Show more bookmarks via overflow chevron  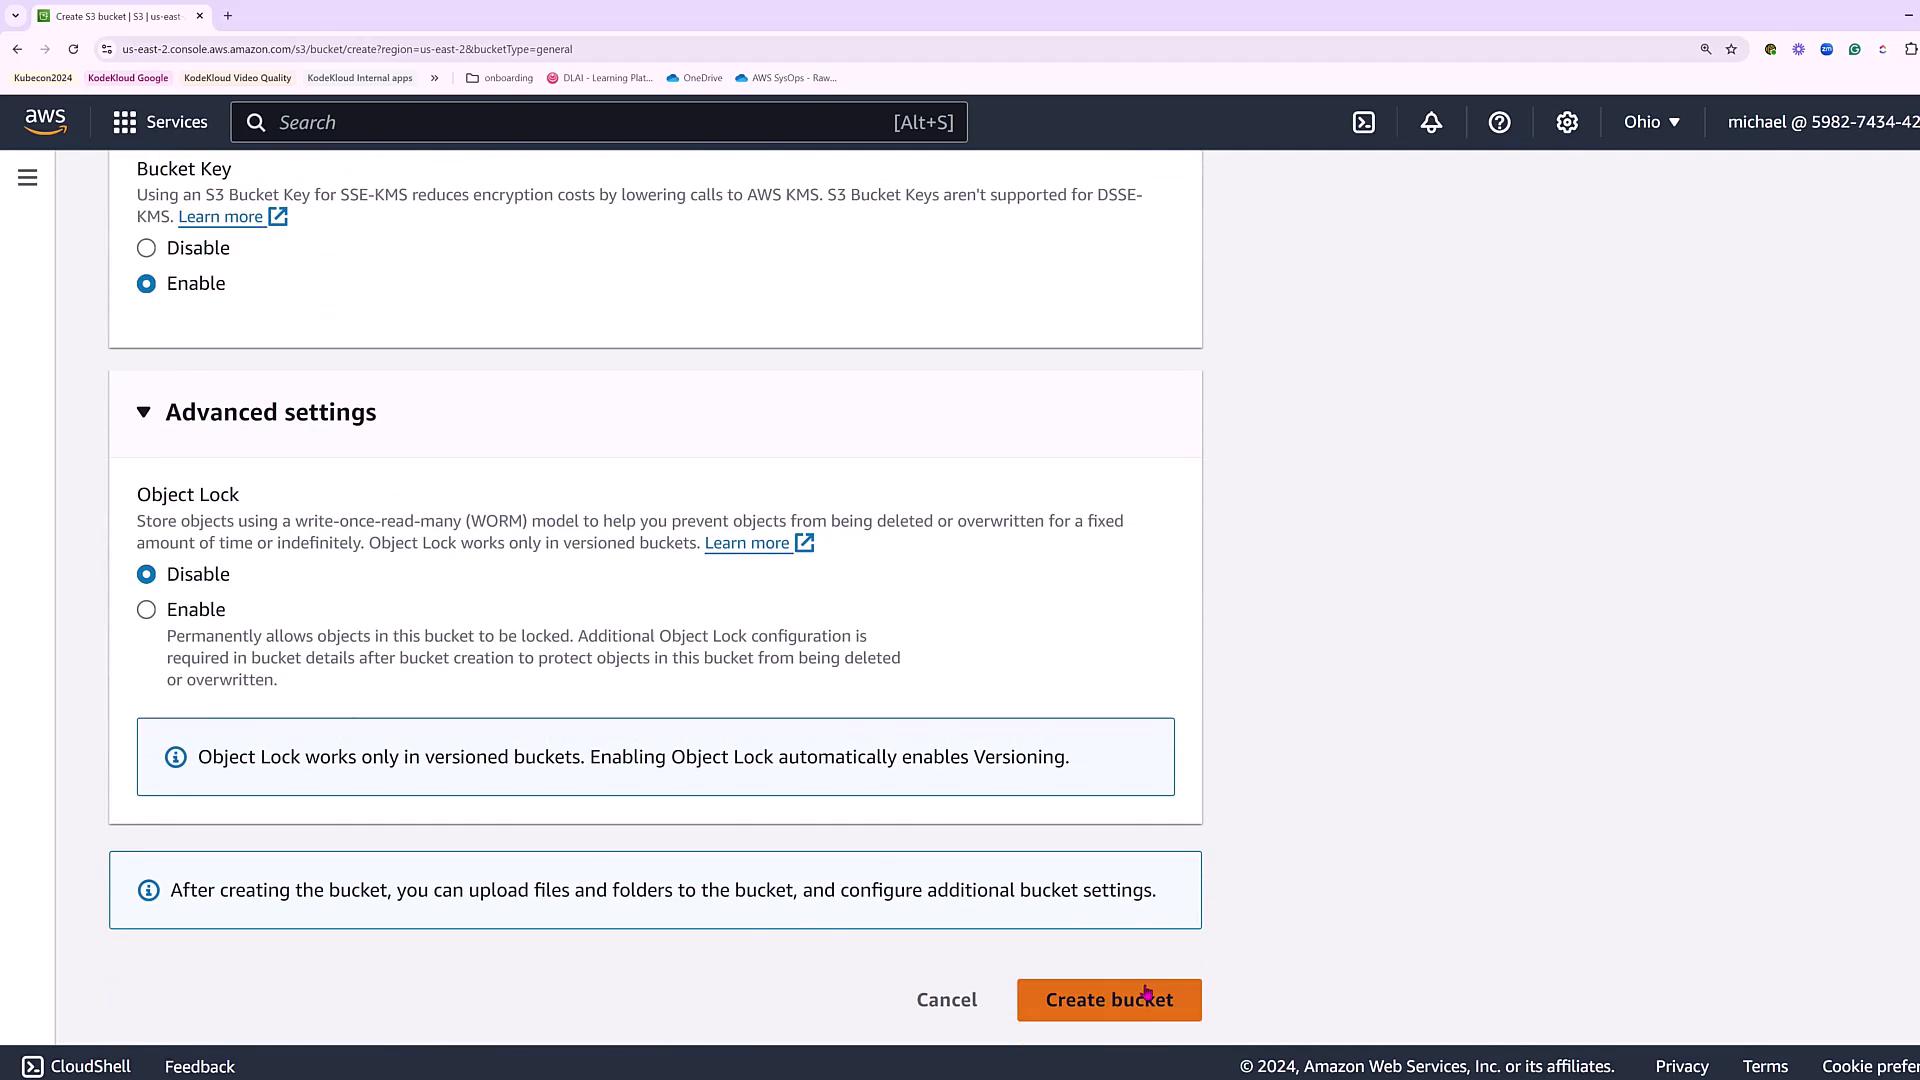tap(434, 78)
